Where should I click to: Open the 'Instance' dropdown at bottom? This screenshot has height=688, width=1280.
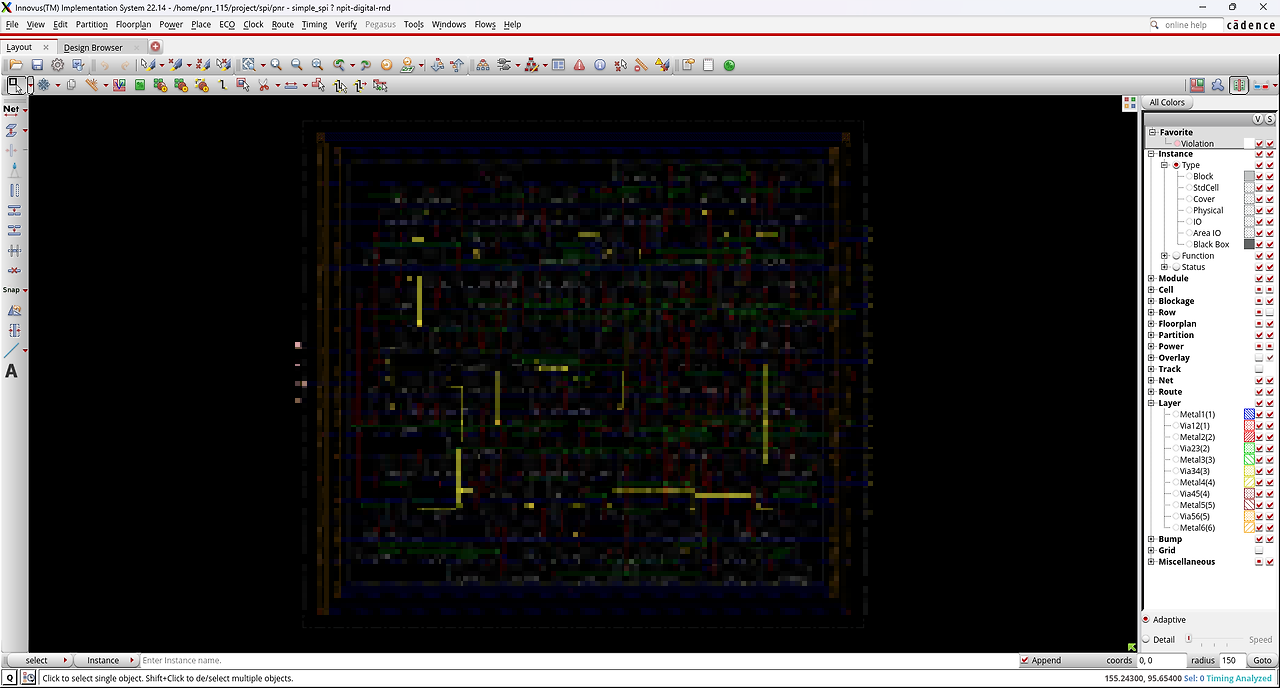coord(108,660)
